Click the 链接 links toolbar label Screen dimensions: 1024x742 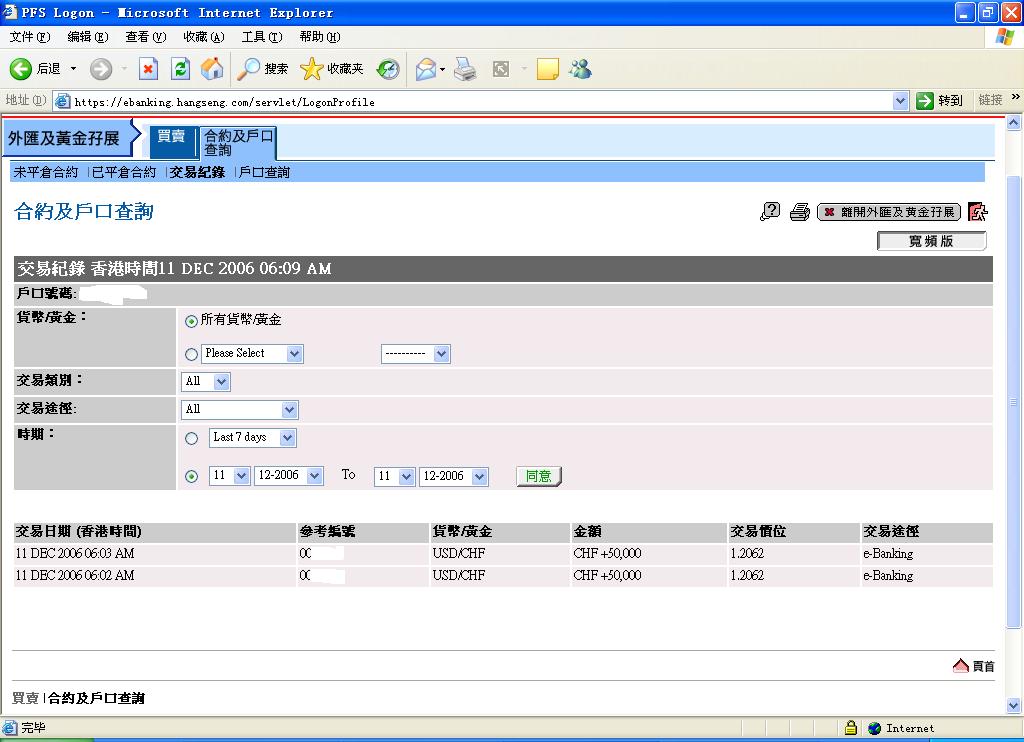click(991, 100)
